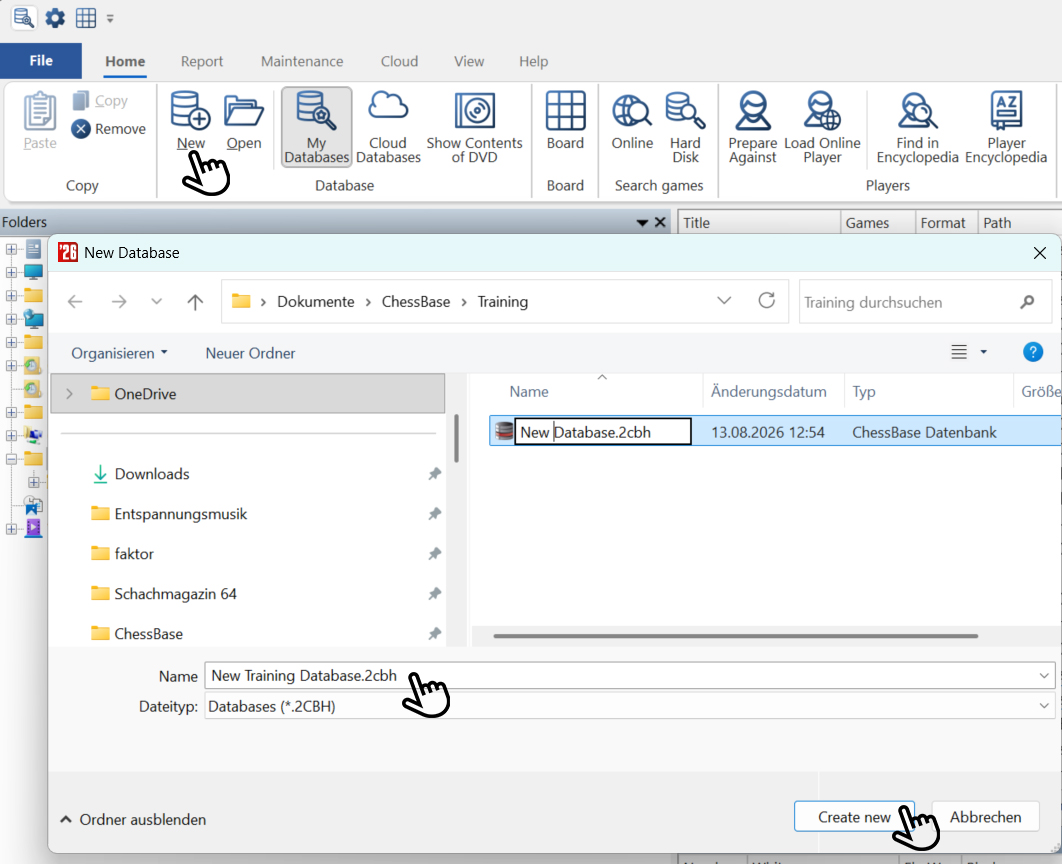
Task: Click the Create new button
Action: click(854, 817)
